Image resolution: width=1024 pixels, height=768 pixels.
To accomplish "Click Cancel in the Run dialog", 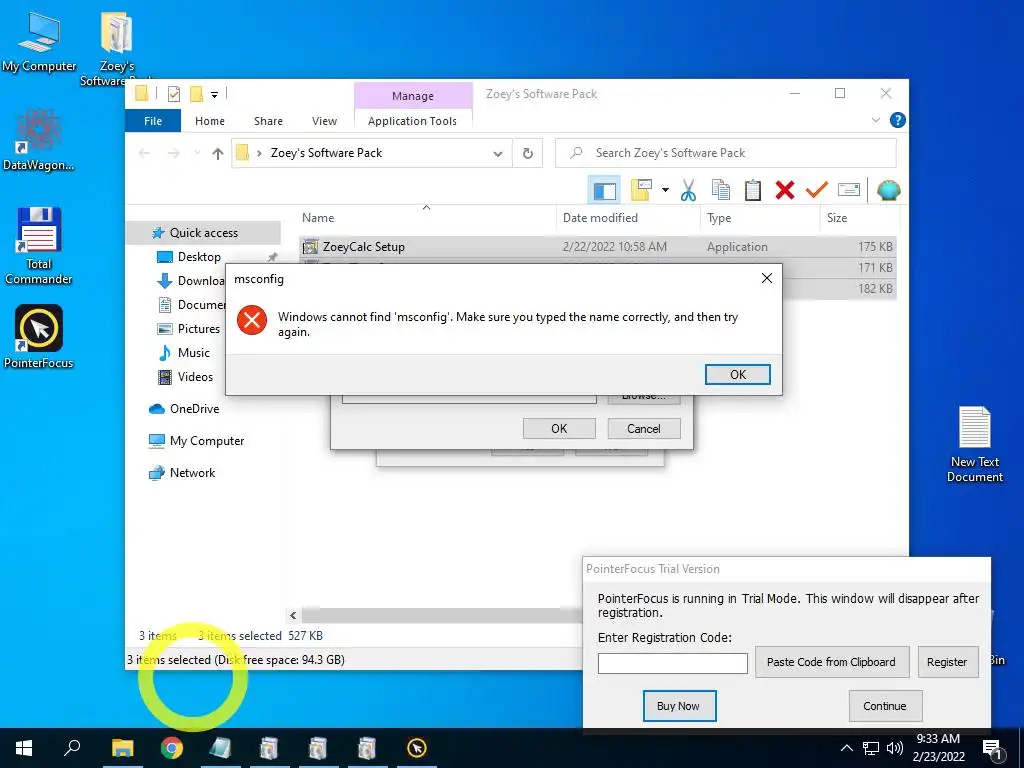I will (644, 428).
